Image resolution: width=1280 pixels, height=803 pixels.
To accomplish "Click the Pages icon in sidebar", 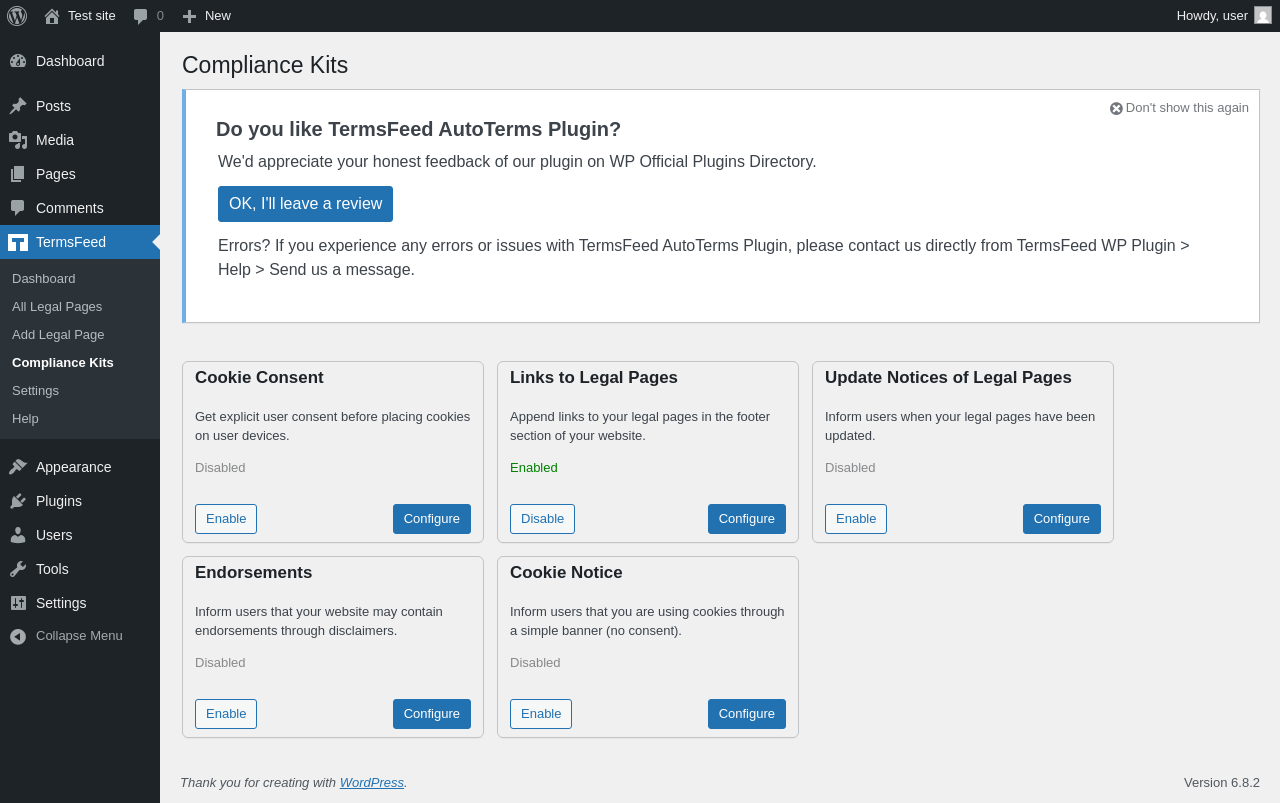I will (18, 174).
